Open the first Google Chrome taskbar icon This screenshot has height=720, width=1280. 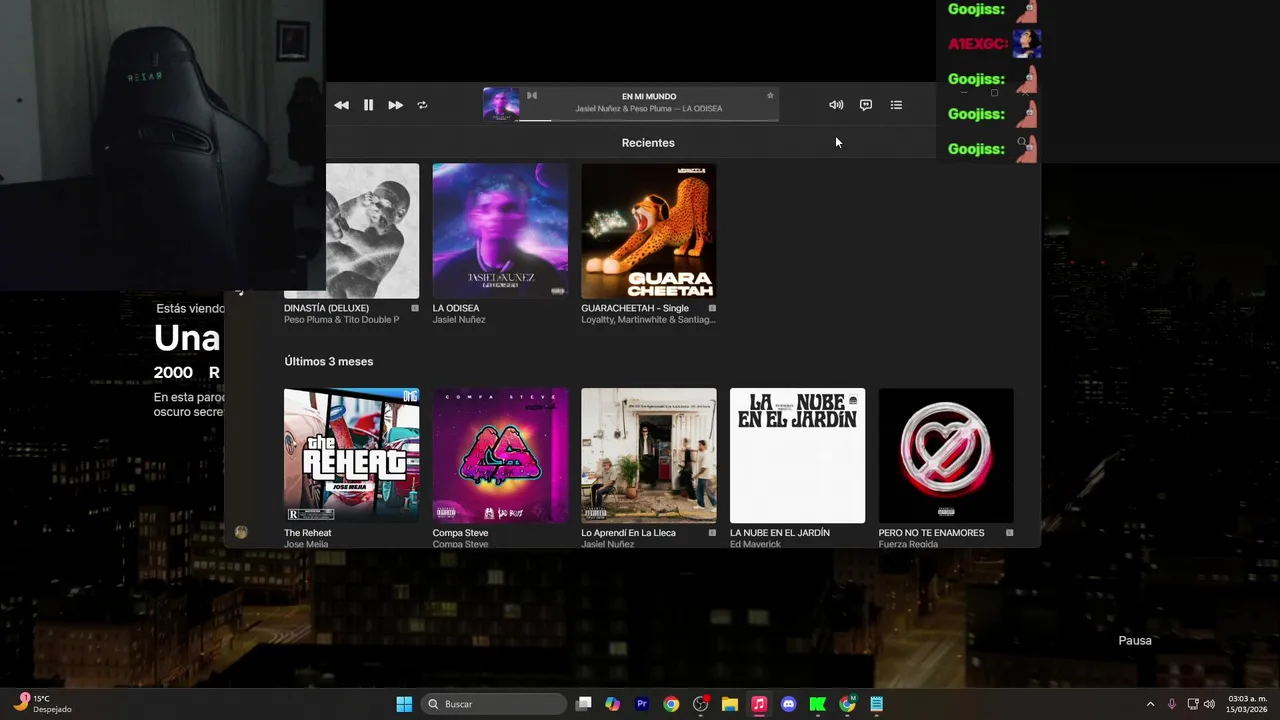[671, 704]
